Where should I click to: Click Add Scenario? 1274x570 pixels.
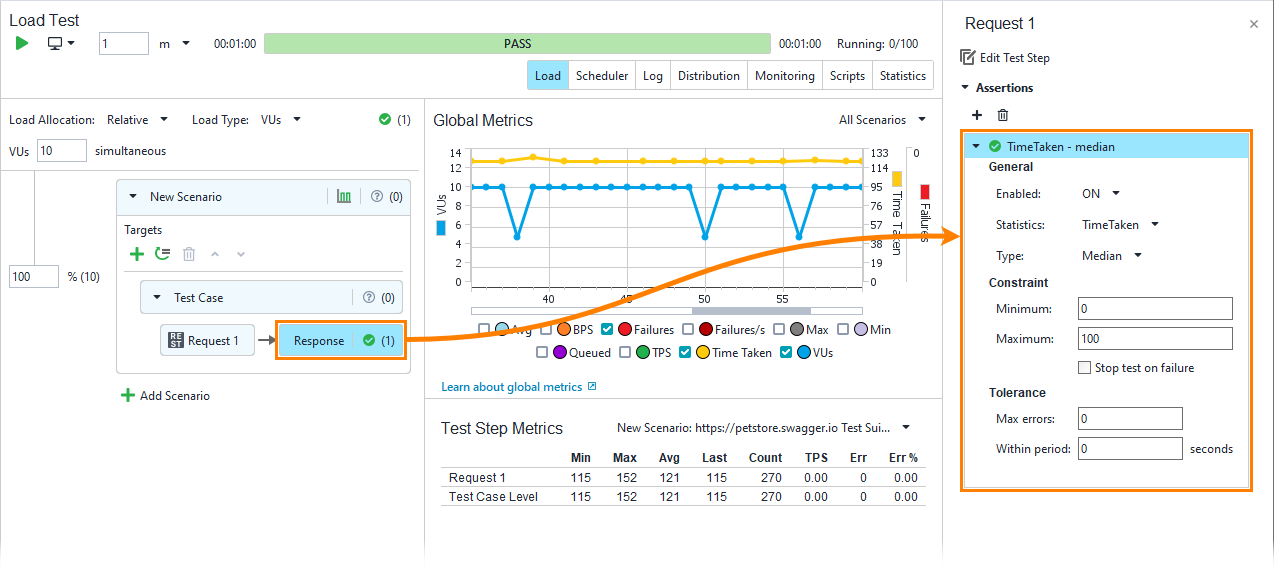(x=175, y=395)
